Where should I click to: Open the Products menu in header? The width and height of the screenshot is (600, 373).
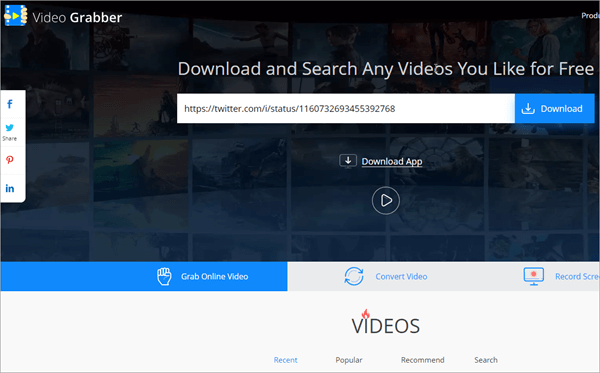tap(590, 16)
